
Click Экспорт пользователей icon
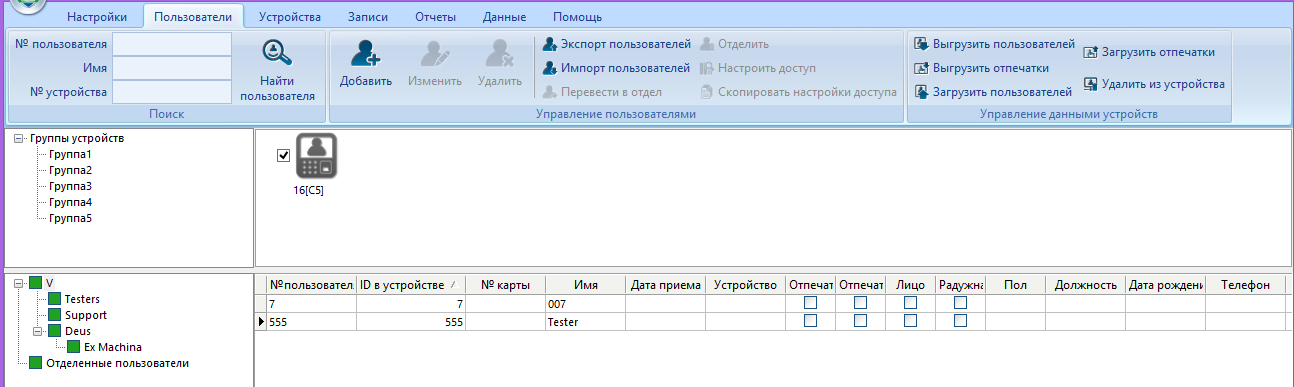pos(549,44)
